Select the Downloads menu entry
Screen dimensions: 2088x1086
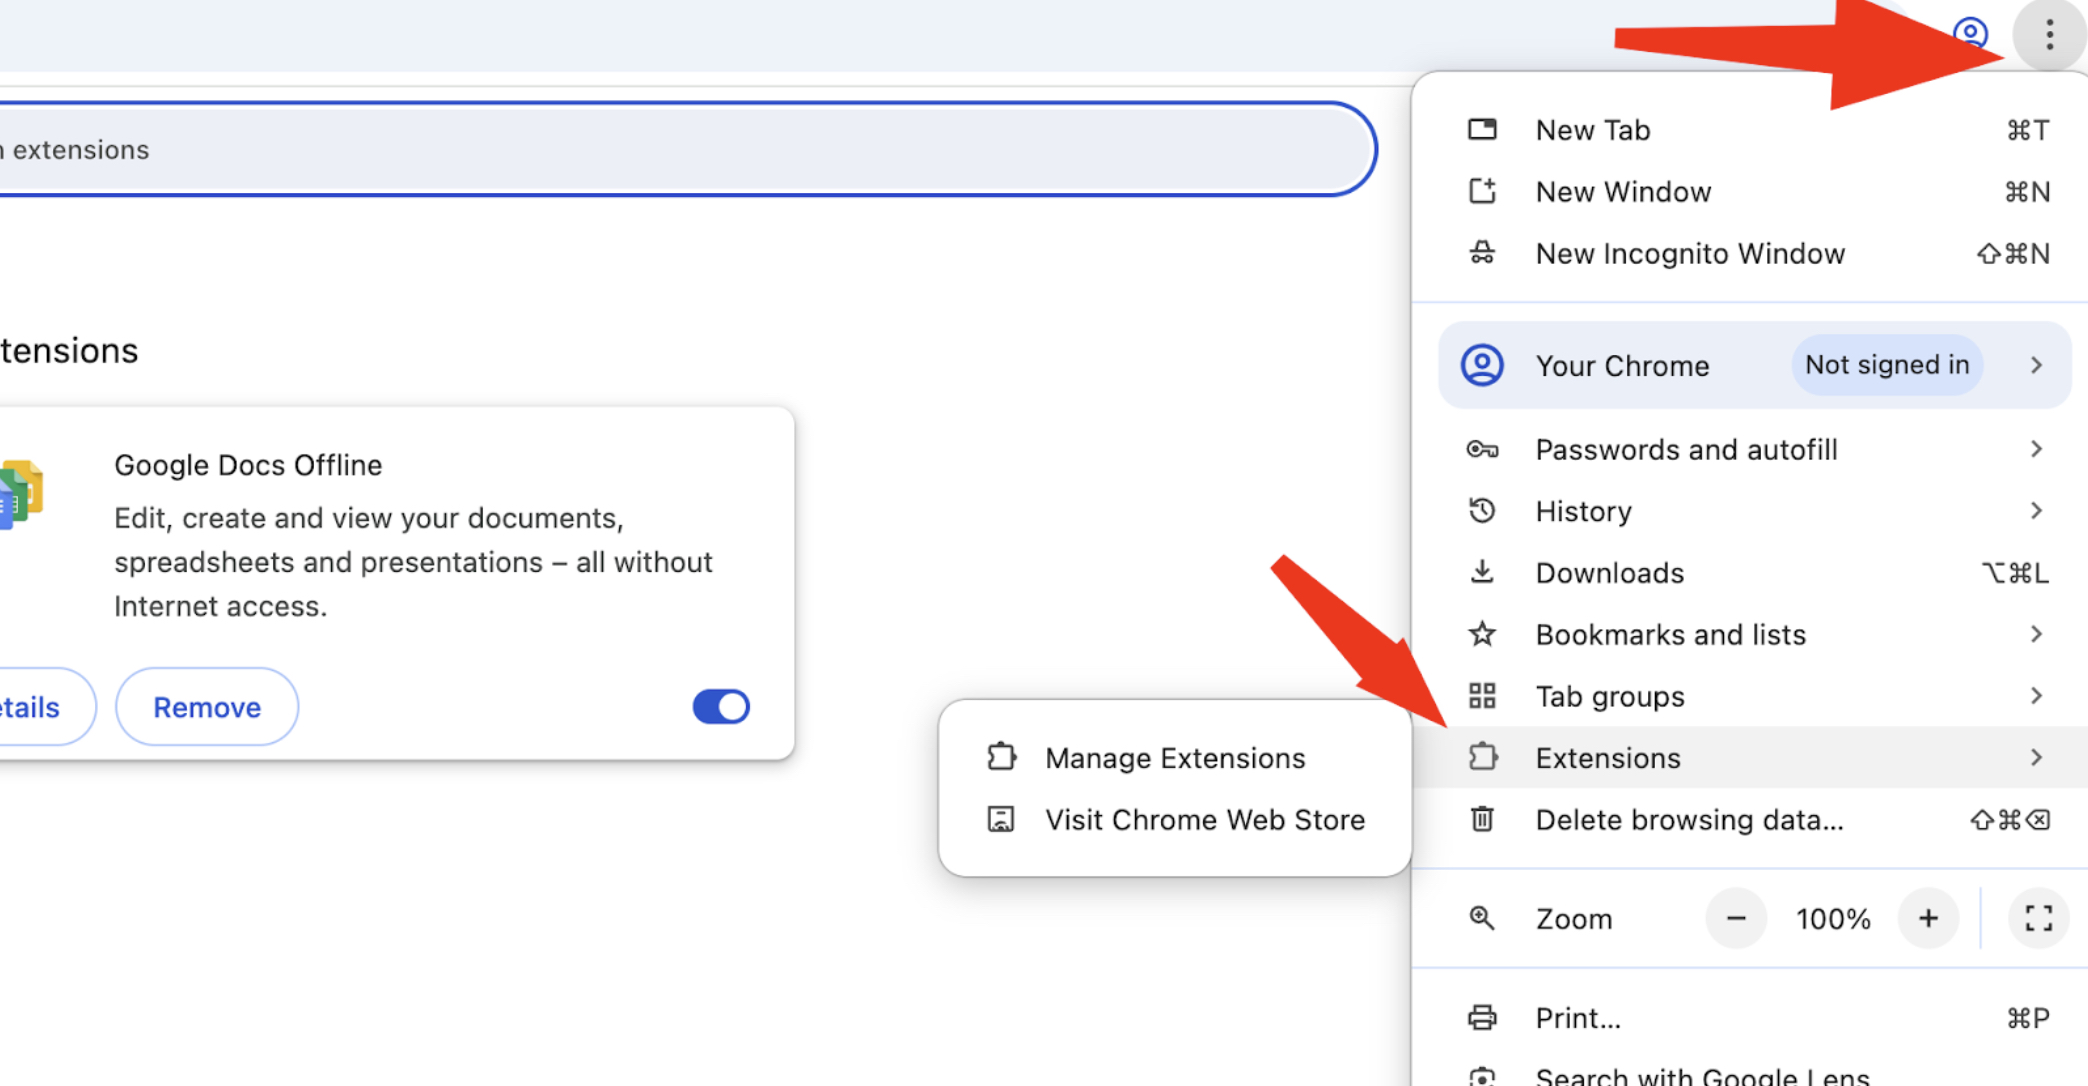tap(1750, 573)
